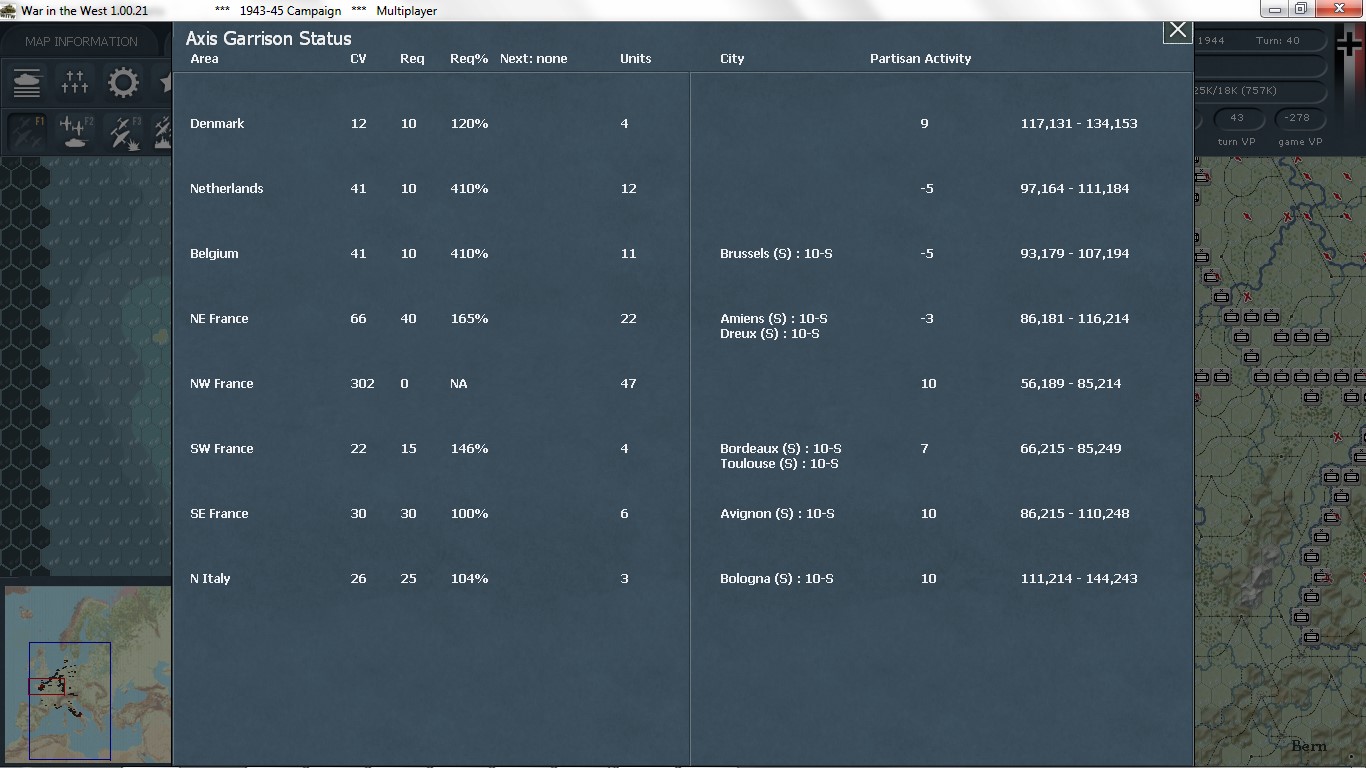The image size is (1366, 768).
Task: Click the Denmark Req% value 120%
Action: [469, 124]
